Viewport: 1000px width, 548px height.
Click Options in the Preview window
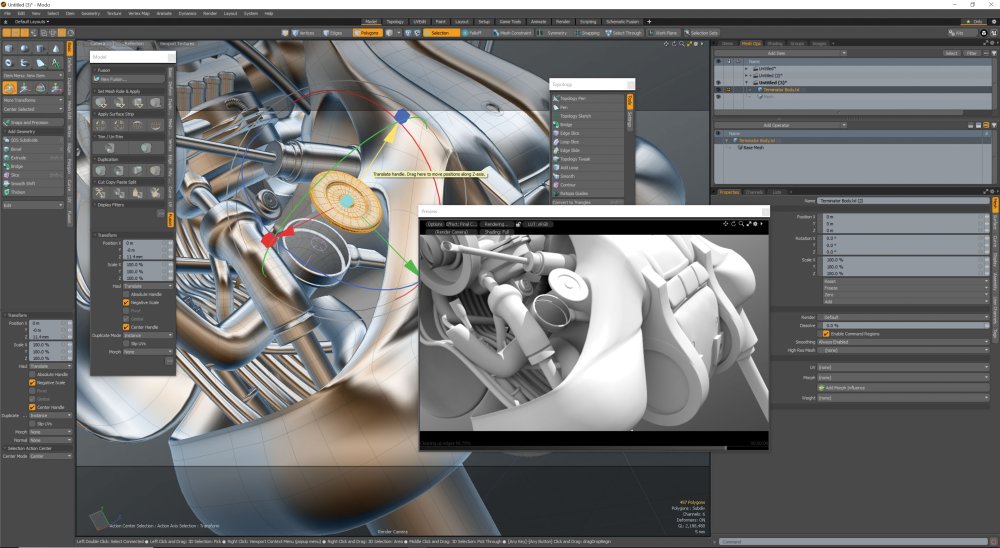tap(434, 224)
